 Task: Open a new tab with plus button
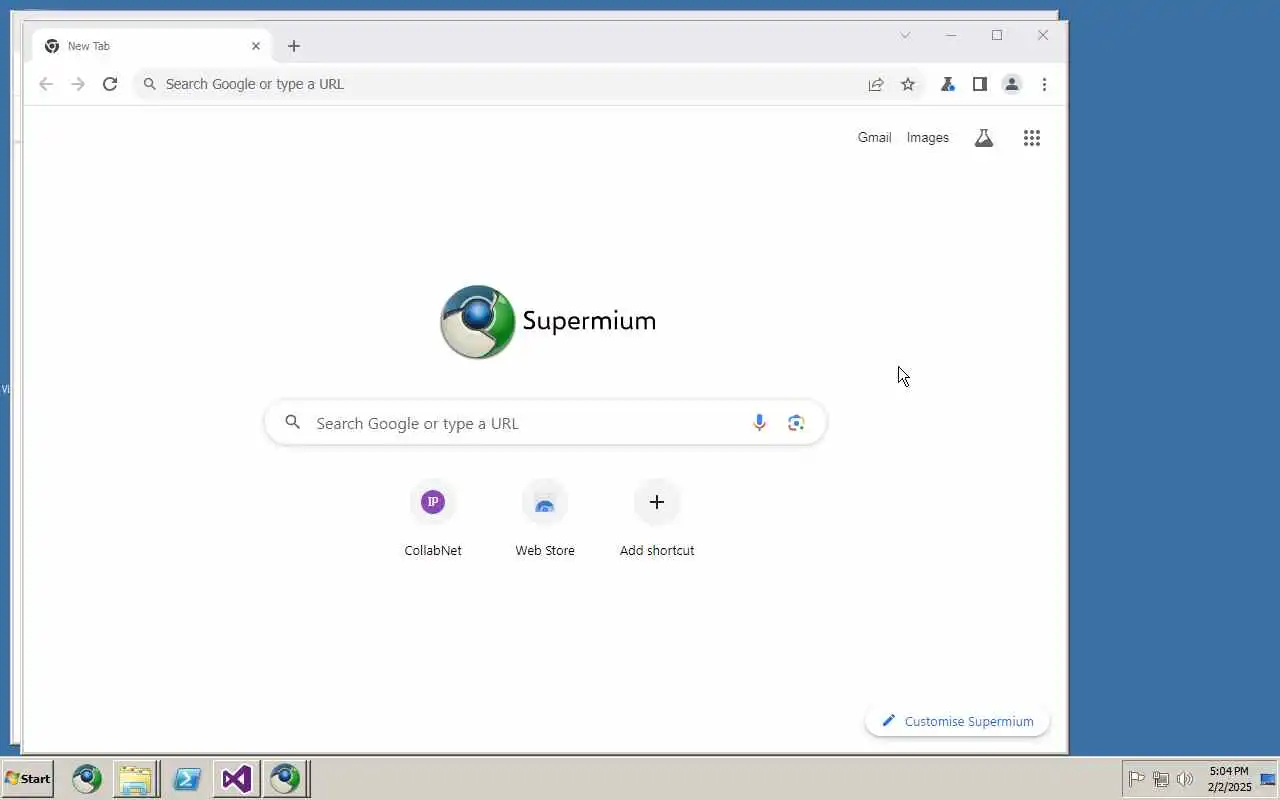click(294, 46)
